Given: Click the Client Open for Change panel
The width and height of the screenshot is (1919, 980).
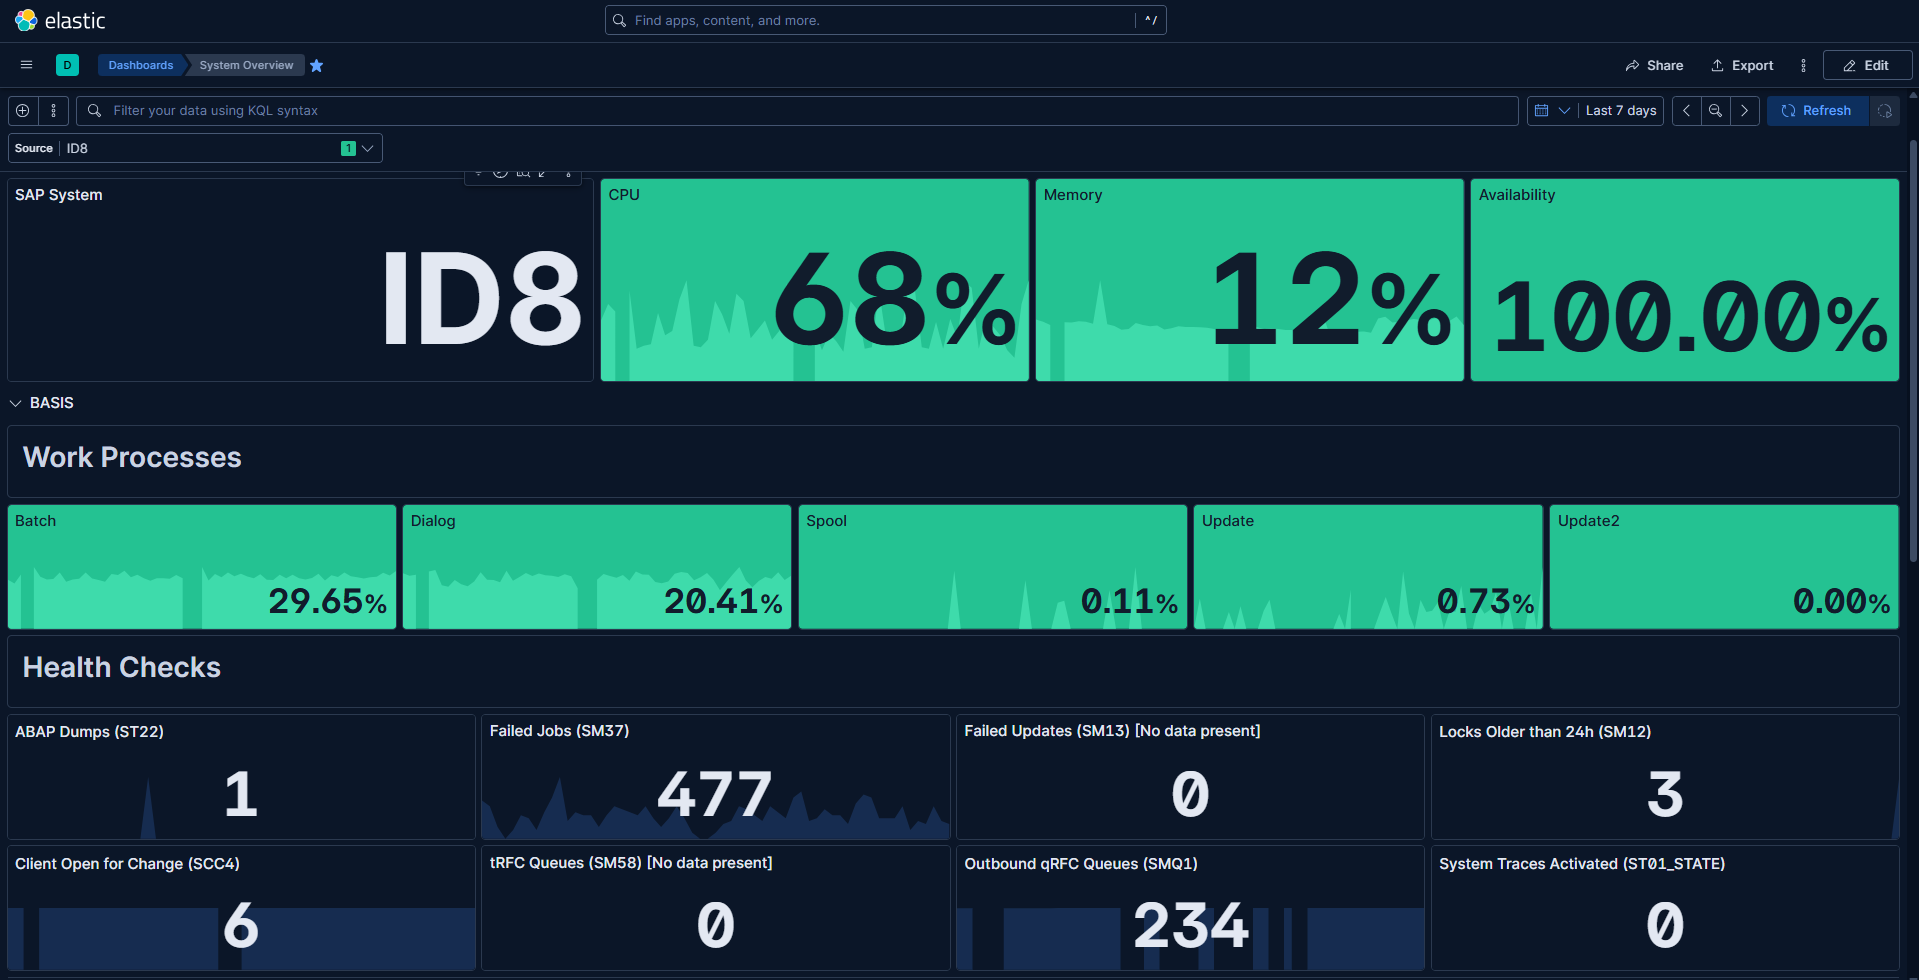Looking at the screenshot, I should point(241,908).
